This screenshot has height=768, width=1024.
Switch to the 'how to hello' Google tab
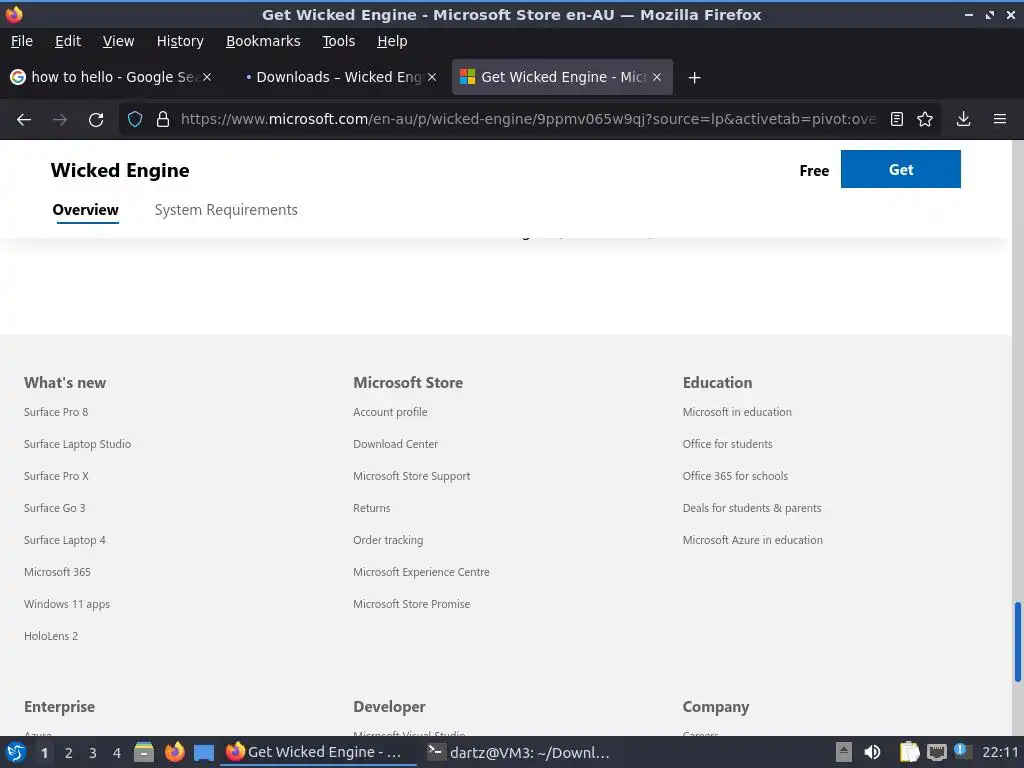(x=110, y=77)
